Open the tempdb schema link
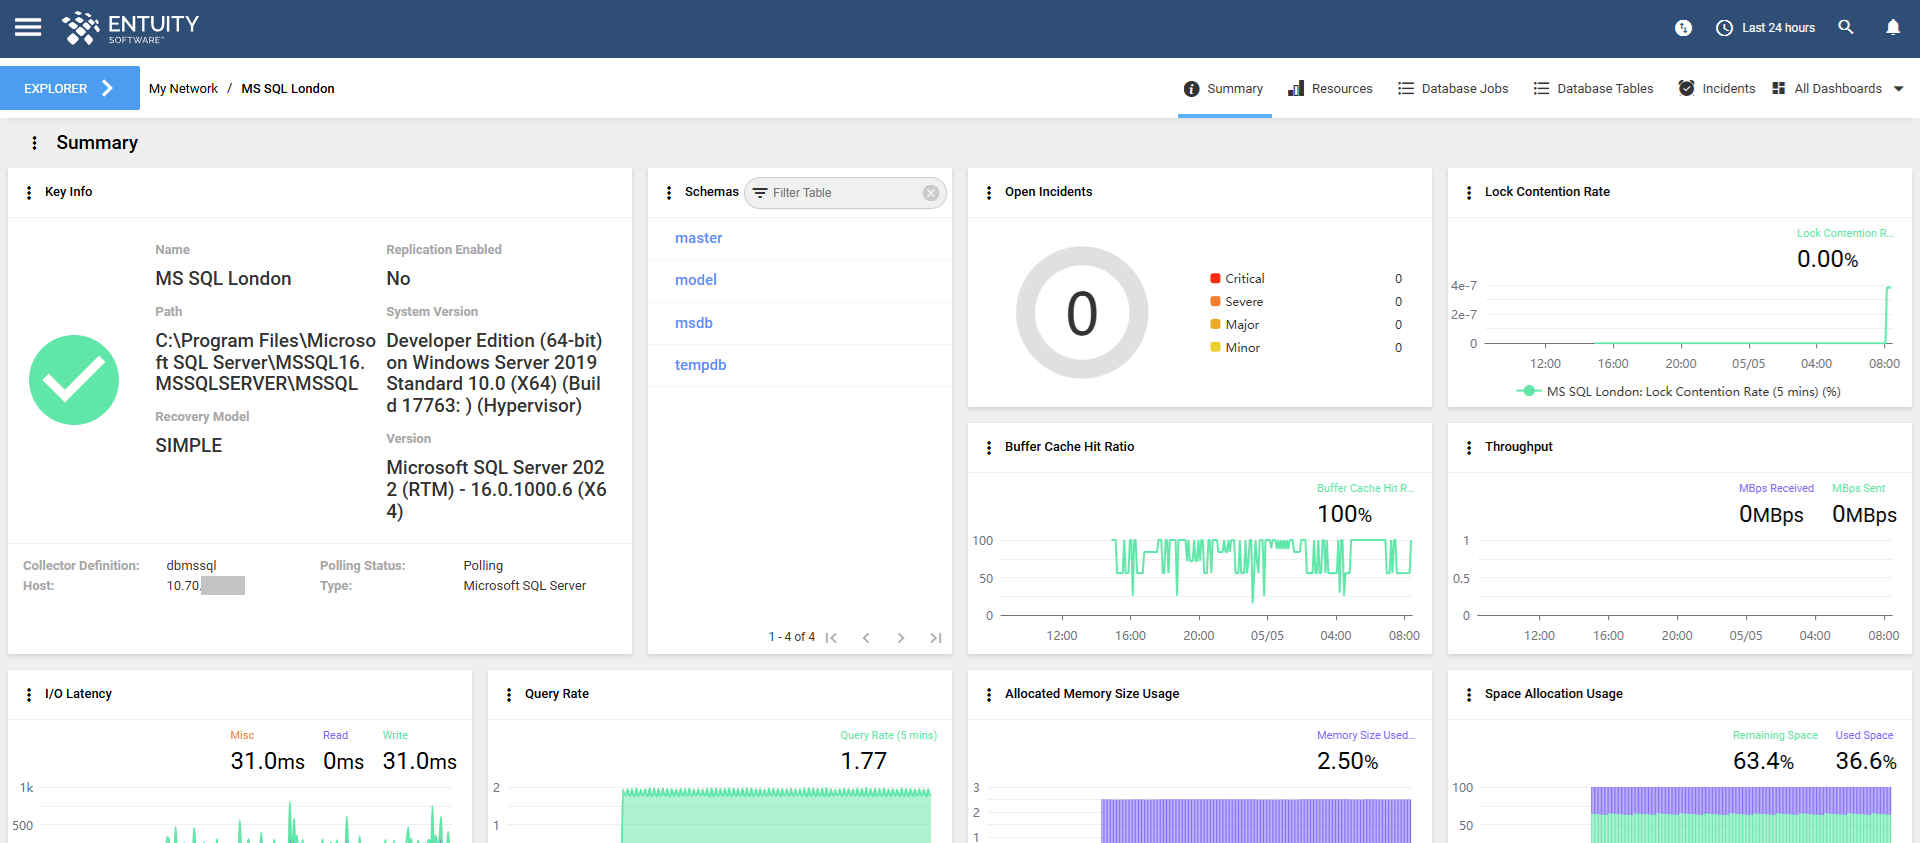This screenshot has width=1920, height=843. click(700, 365)
